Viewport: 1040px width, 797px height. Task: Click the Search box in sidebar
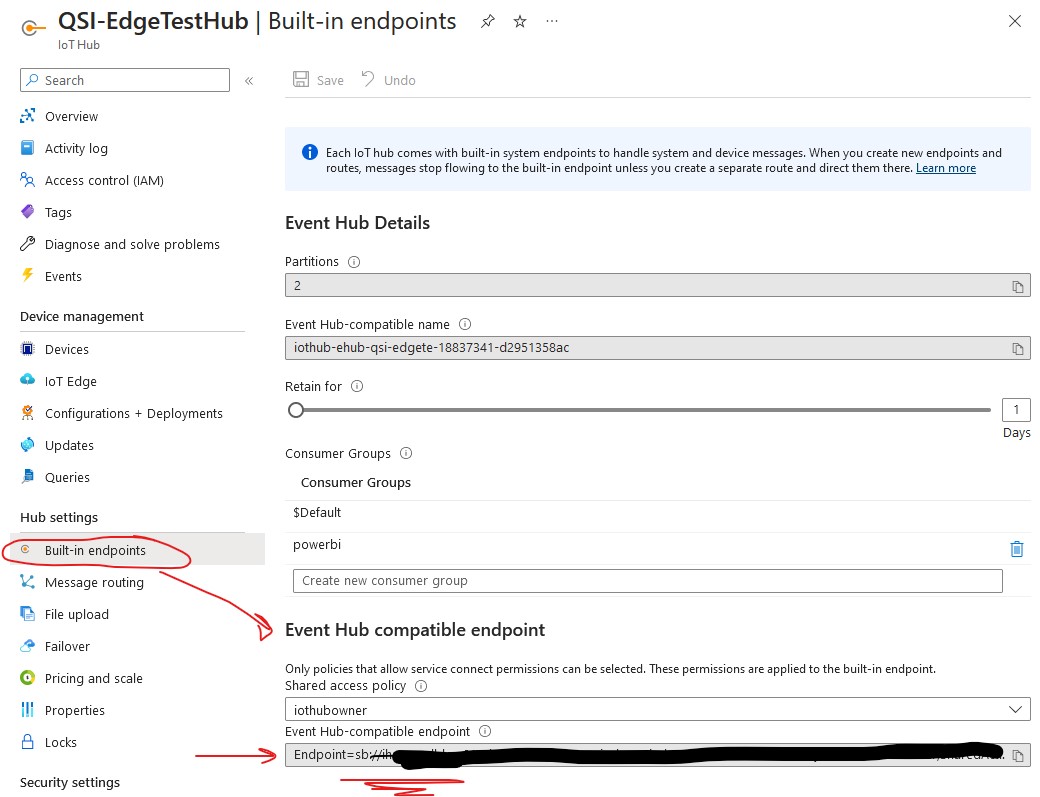tap(125, 80)
